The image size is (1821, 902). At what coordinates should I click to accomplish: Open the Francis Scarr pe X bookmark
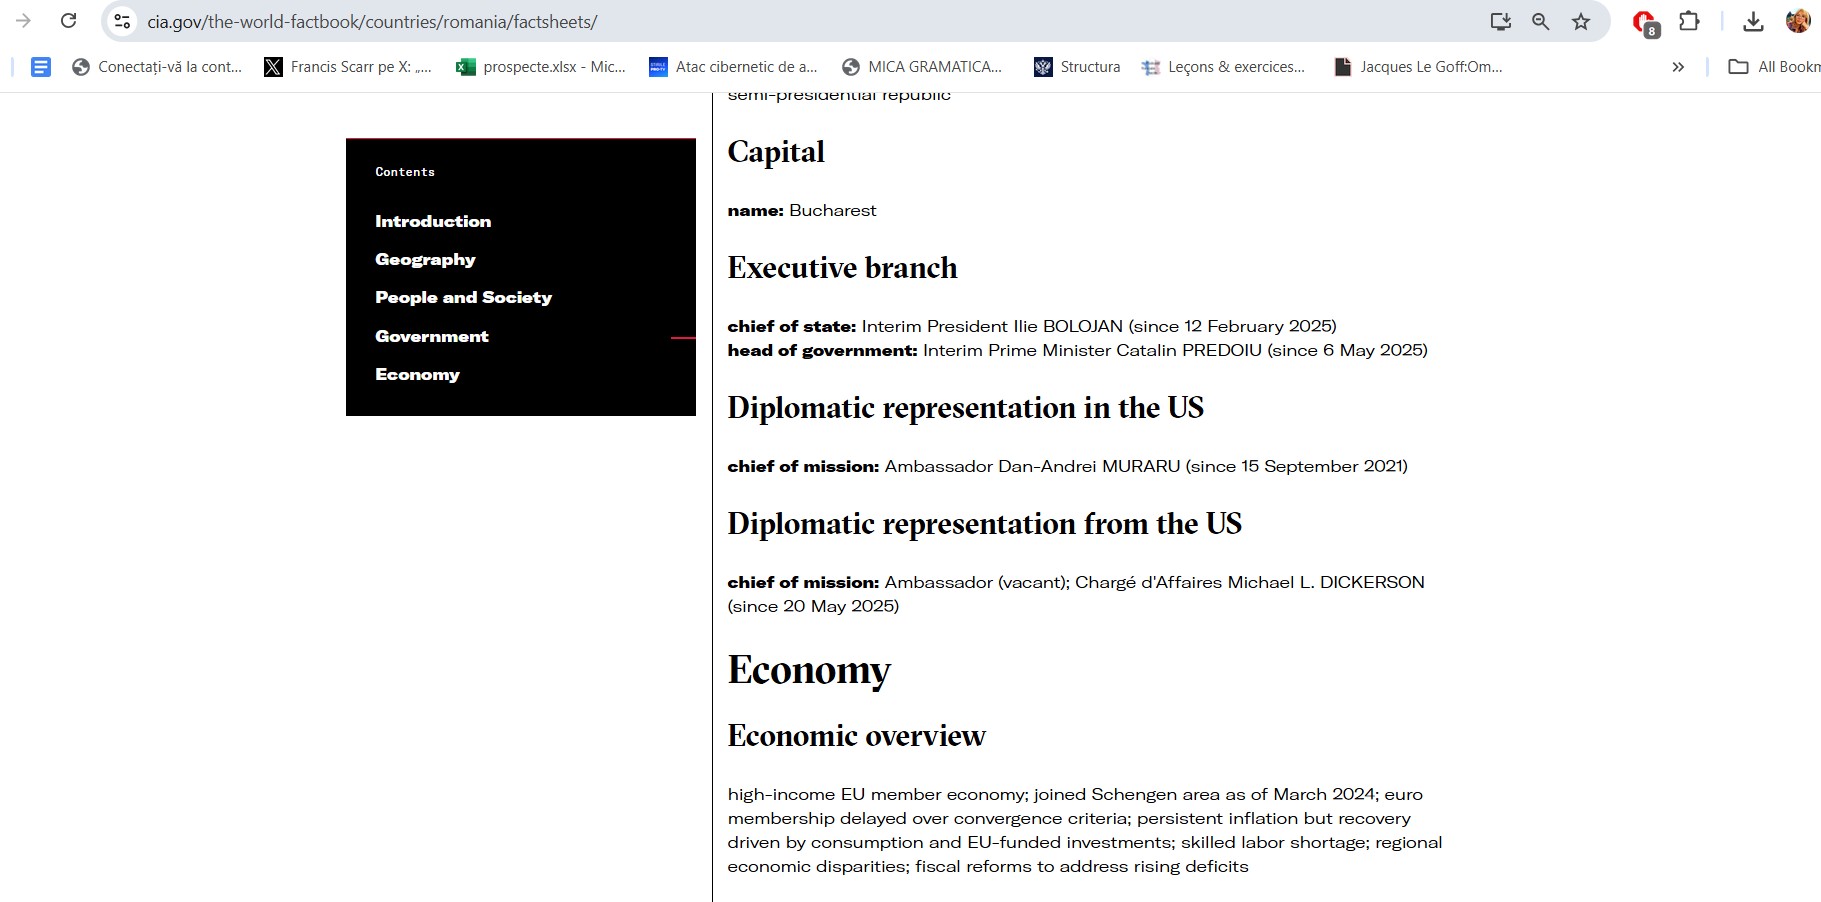click(348, 67)
